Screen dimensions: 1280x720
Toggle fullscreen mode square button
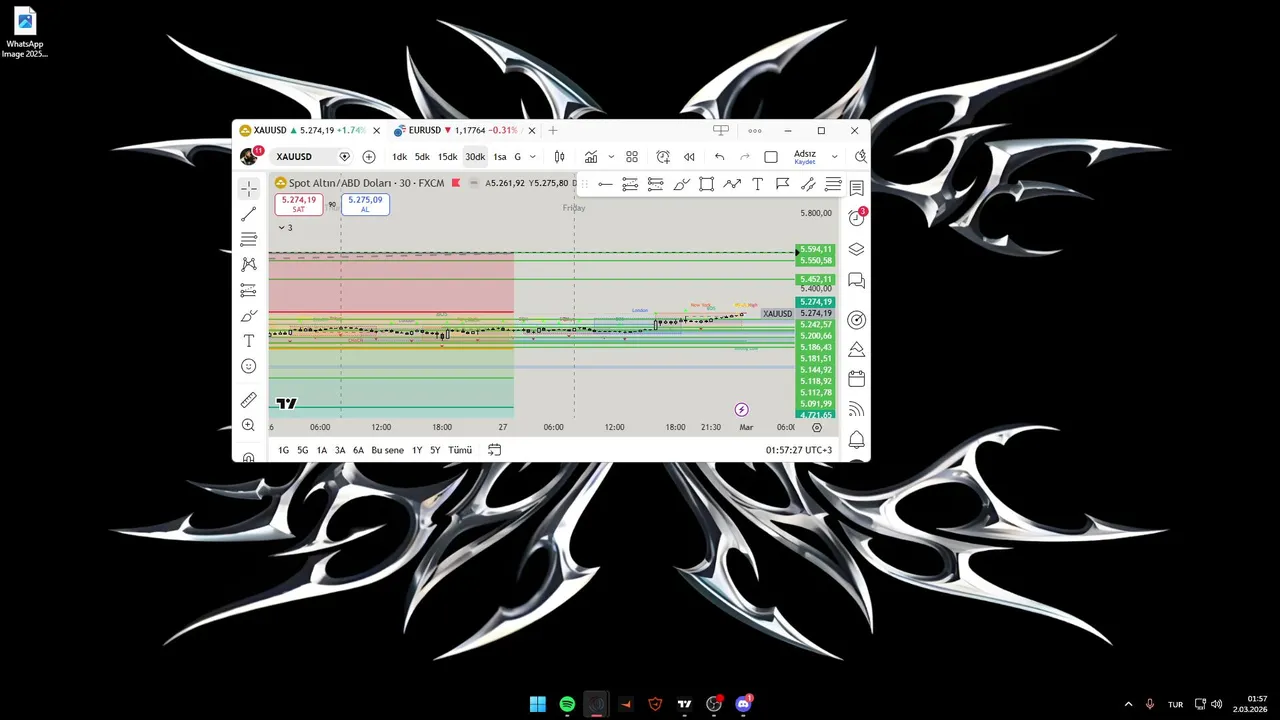click(771, 157)
